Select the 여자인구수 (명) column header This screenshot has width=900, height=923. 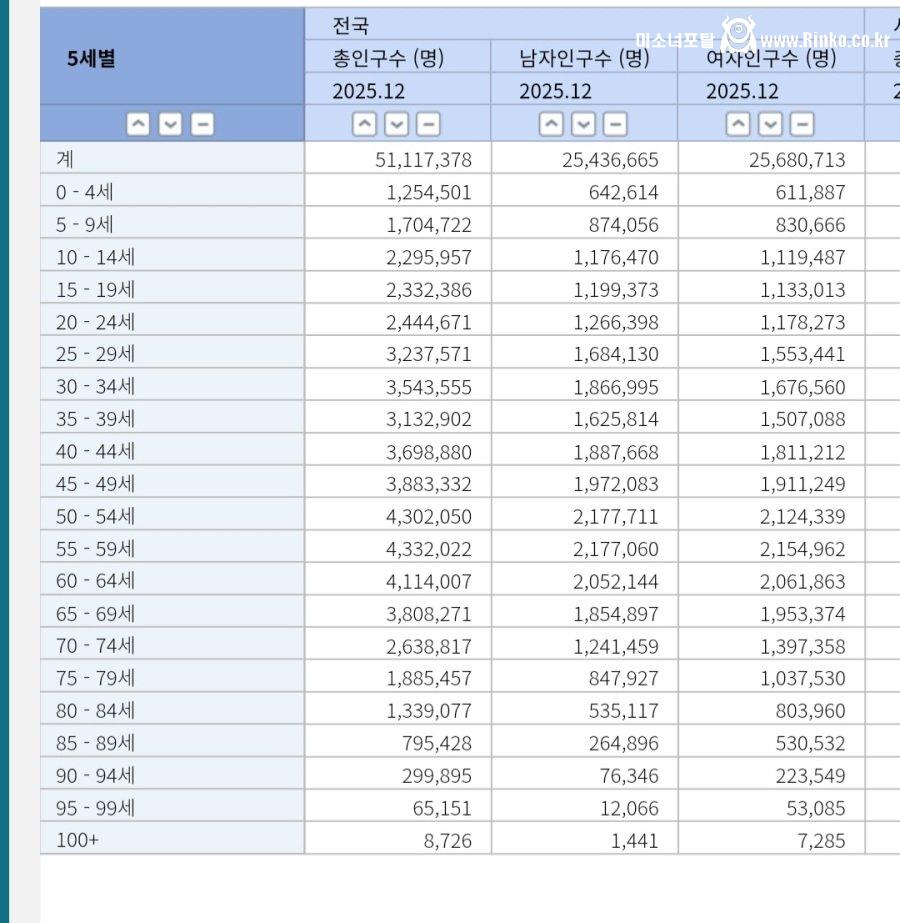770,57
